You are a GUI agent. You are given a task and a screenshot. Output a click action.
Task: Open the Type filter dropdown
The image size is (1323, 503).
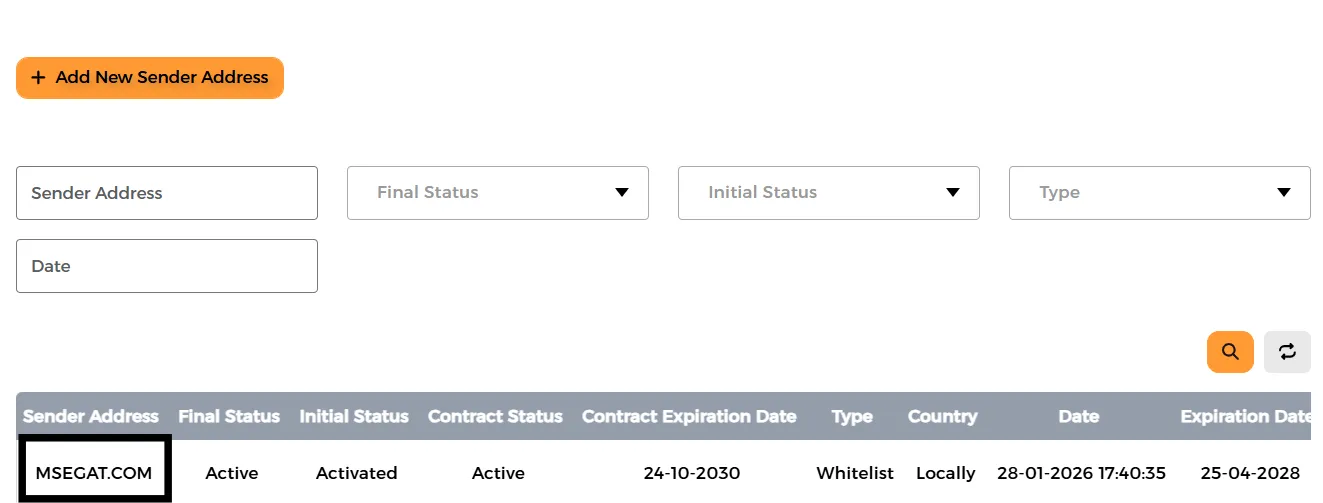1159,193
